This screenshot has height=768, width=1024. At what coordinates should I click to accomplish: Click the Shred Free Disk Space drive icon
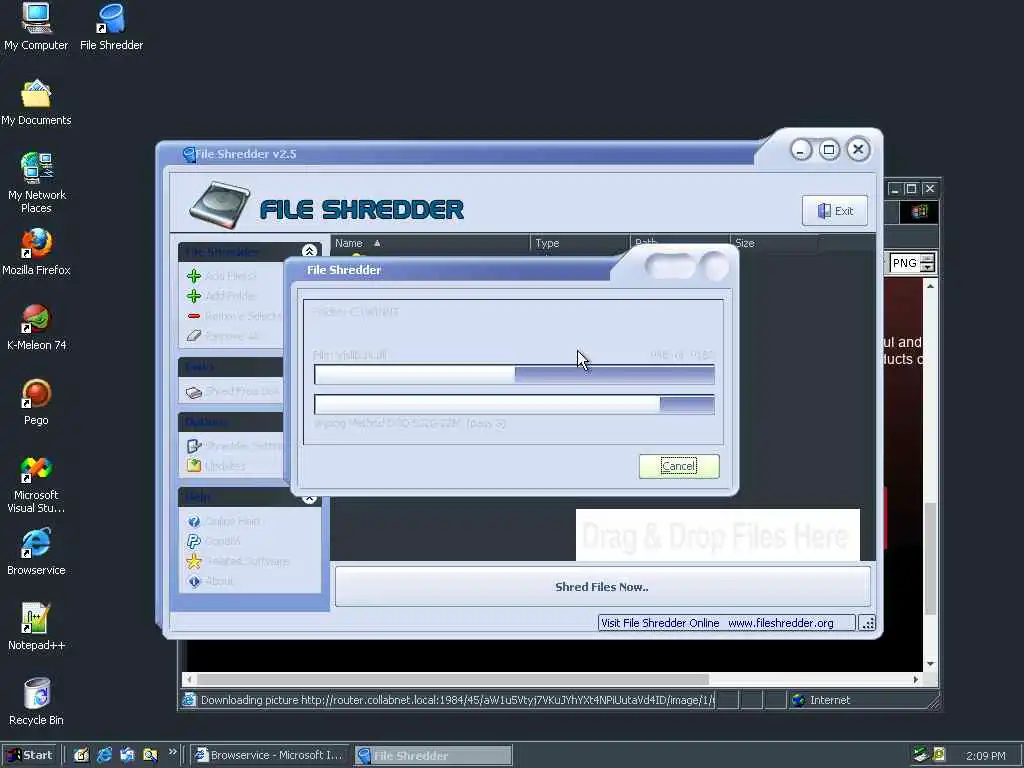pos(194,392)
